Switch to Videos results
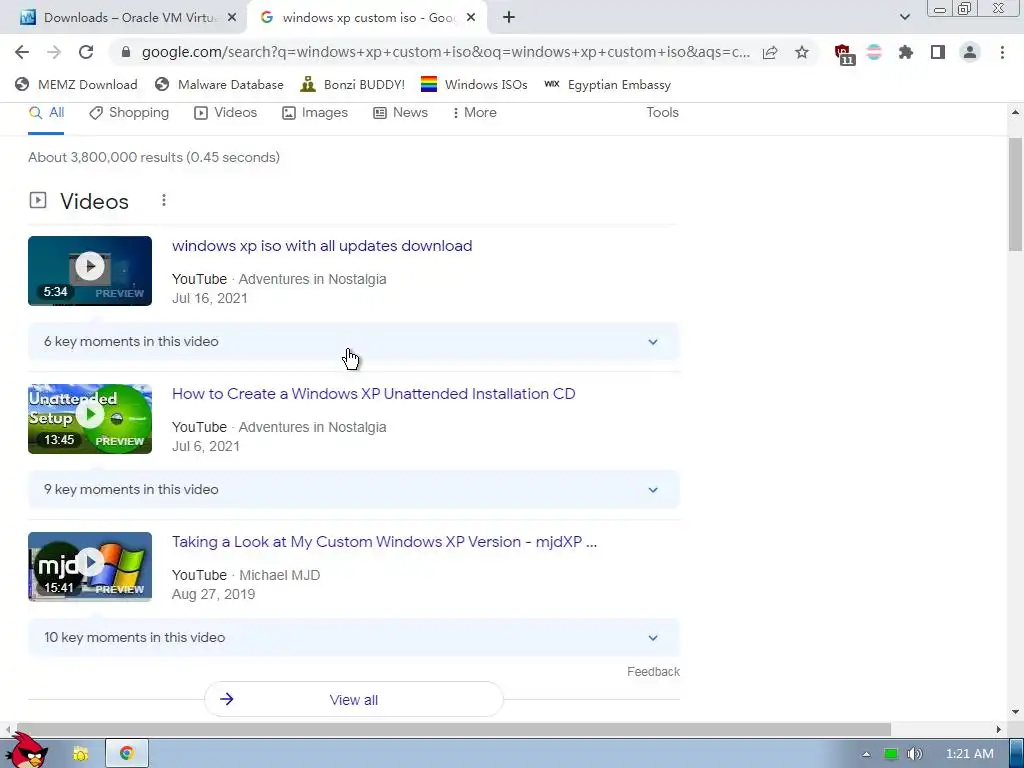 coord(226,112)
